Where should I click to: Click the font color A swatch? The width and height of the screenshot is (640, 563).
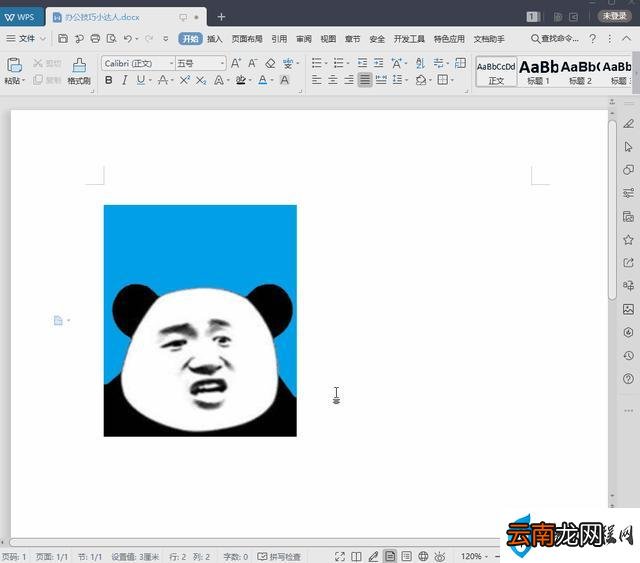tap(262, 80)
